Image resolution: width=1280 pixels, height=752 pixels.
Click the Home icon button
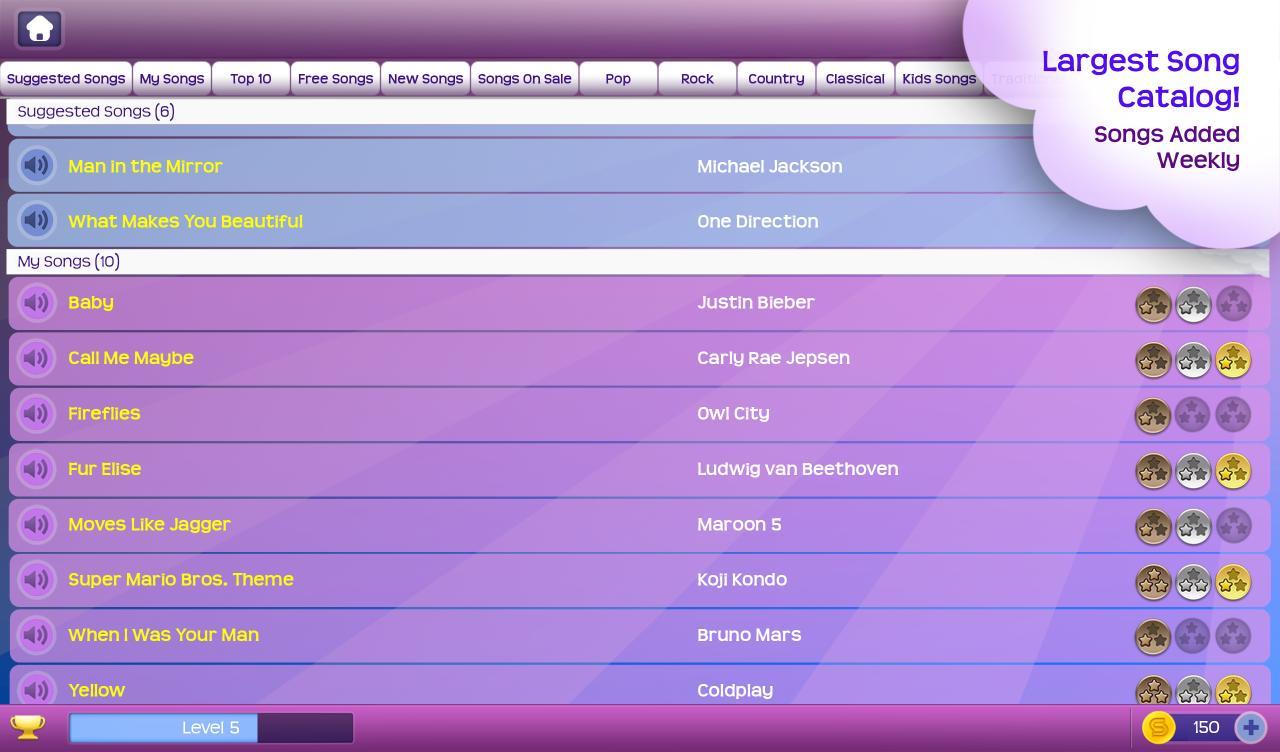pyautogui.click(x=39, y=29)
